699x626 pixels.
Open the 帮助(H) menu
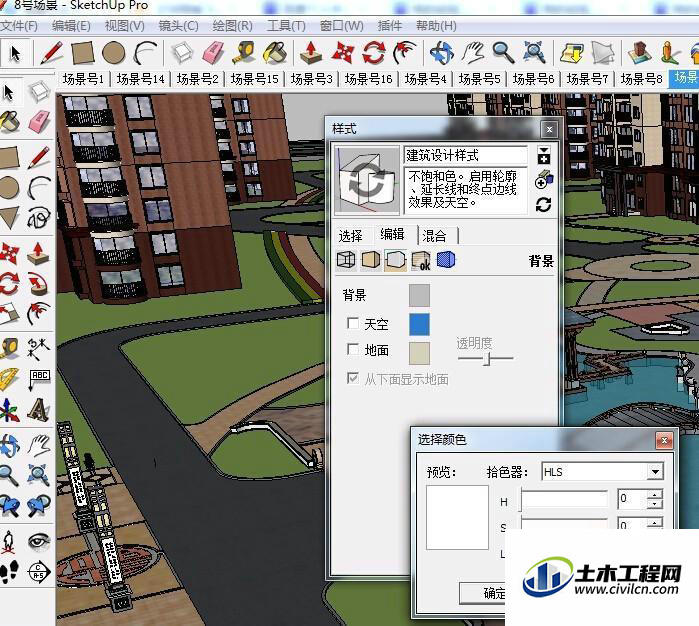436,26
